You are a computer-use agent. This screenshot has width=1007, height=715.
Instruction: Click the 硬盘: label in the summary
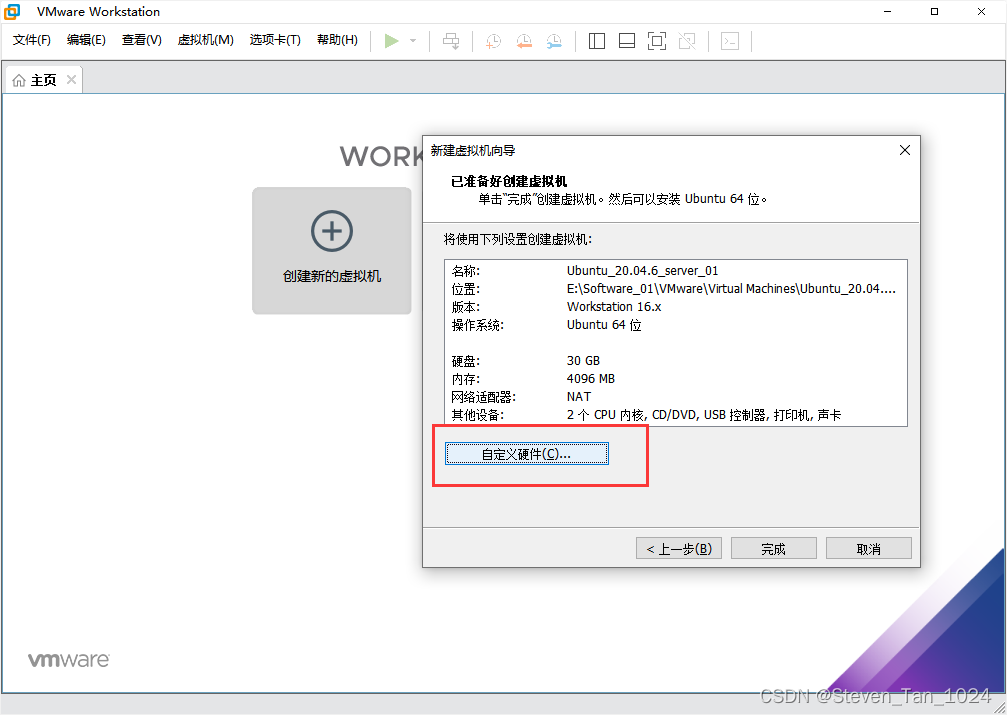(x=466, y=360)
